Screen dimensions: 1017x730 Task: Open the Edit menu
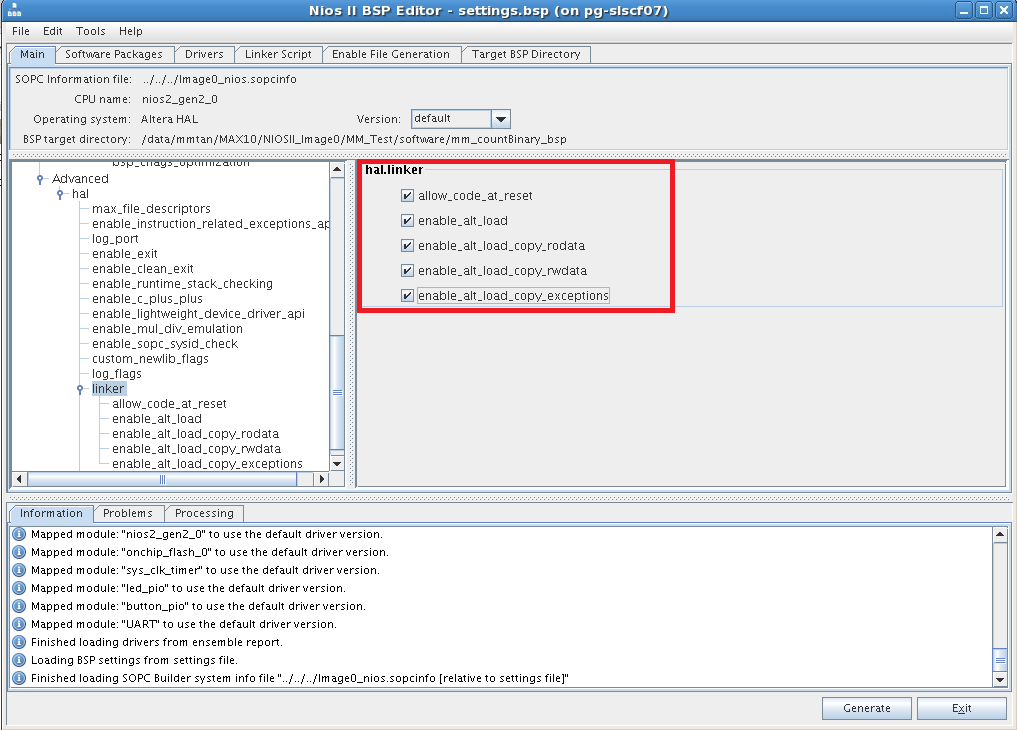[53, 31]
